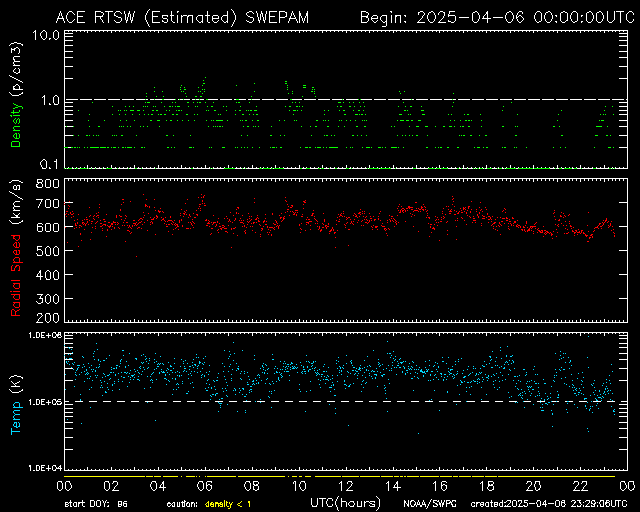Click the '1.0E+06' temperature axis value
The width and height of the screenshot is (640, 512).
click(x=45, y=335)
